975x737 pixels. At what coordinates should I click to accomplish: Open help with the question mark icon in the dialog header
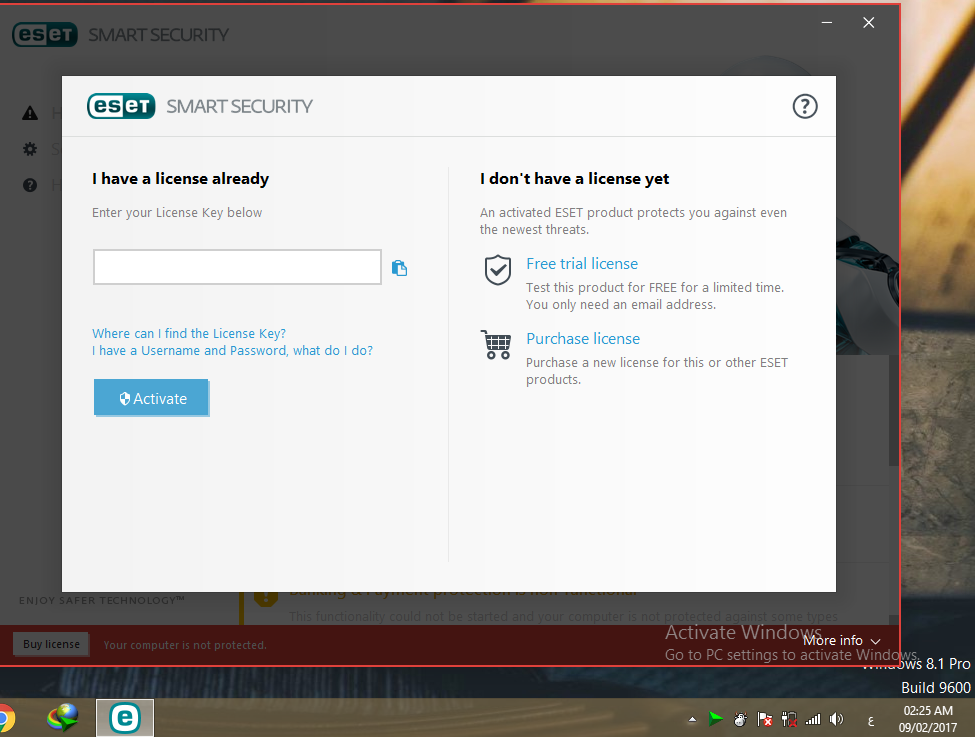pos(805,106)
